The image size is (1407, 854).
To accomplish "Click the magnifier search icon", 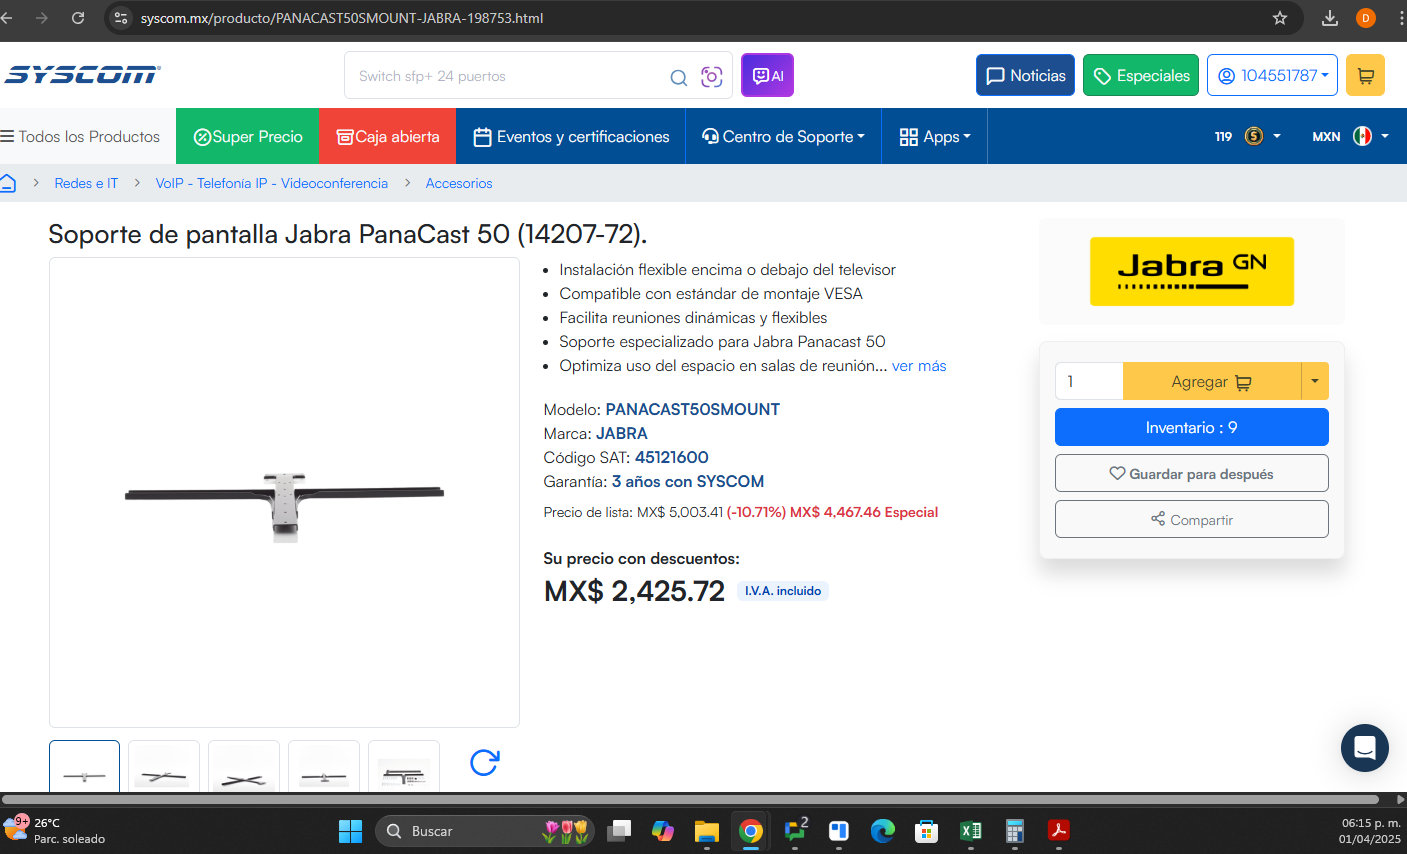I will (x=678, y=77).
